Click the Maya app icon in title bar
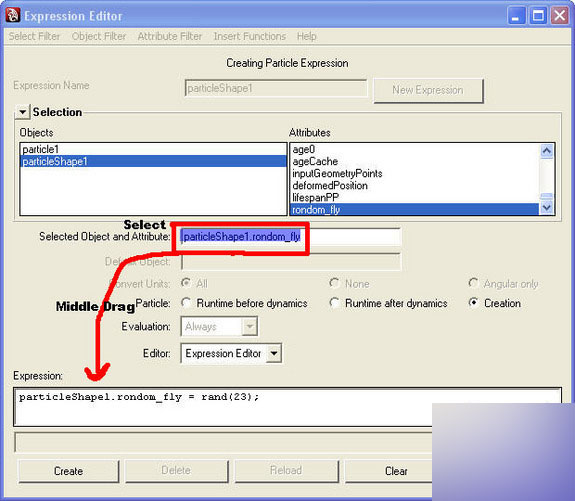Viewport: 575px width, 501px height. pyautogui.click(x=12, y=15)
